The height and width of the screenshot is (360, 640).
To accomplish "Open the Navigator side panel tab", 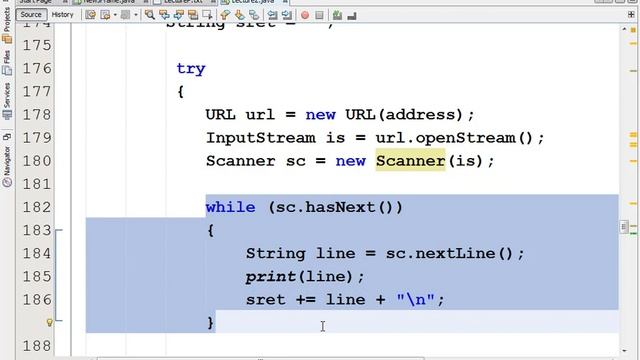I will [7, 167].
